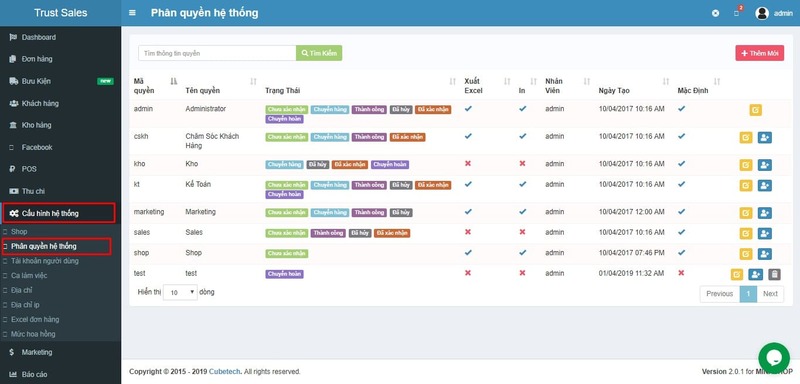Assign users to the kho role

click(x=764, y=165)
